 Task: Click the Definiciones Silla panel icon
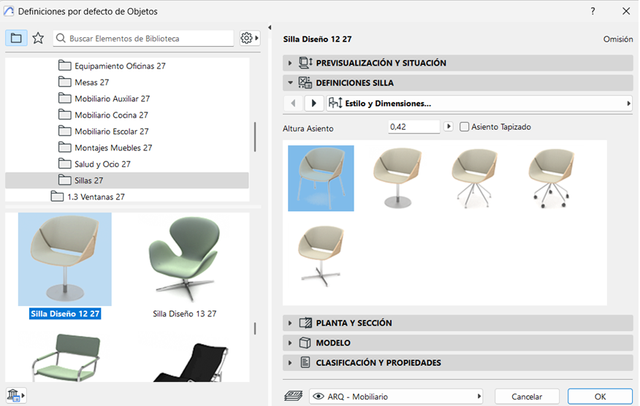(x=305, y=83)
